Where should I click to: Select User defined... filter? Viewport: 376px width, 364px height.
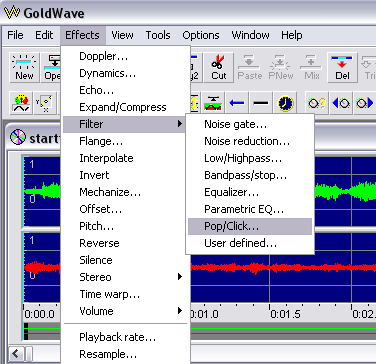(250, 243)
